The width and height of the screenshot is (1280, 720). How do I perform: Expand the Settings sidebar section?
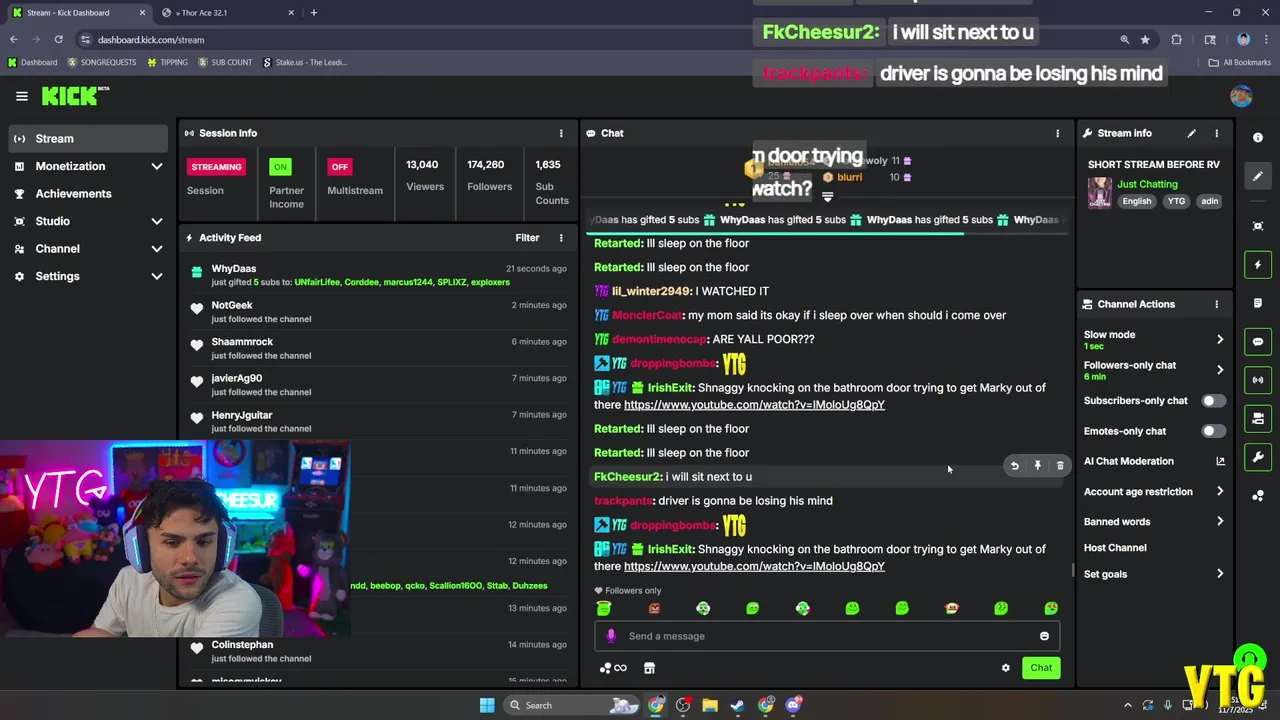pos(157,276)
